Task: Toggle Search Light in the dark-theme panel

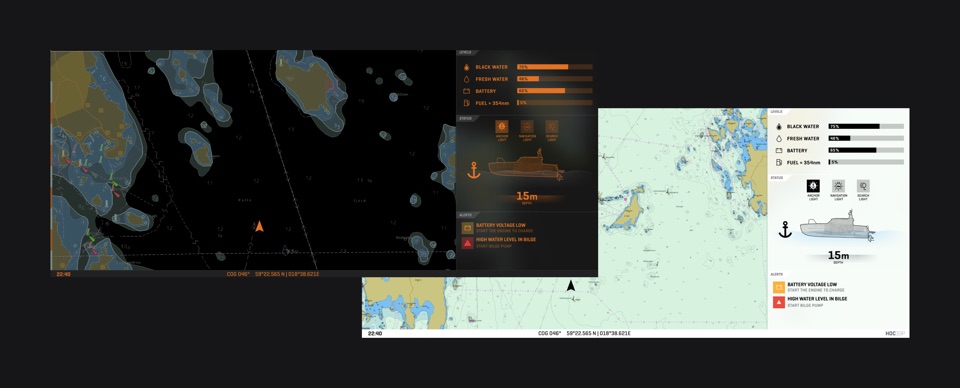Action: click(552, 127)
